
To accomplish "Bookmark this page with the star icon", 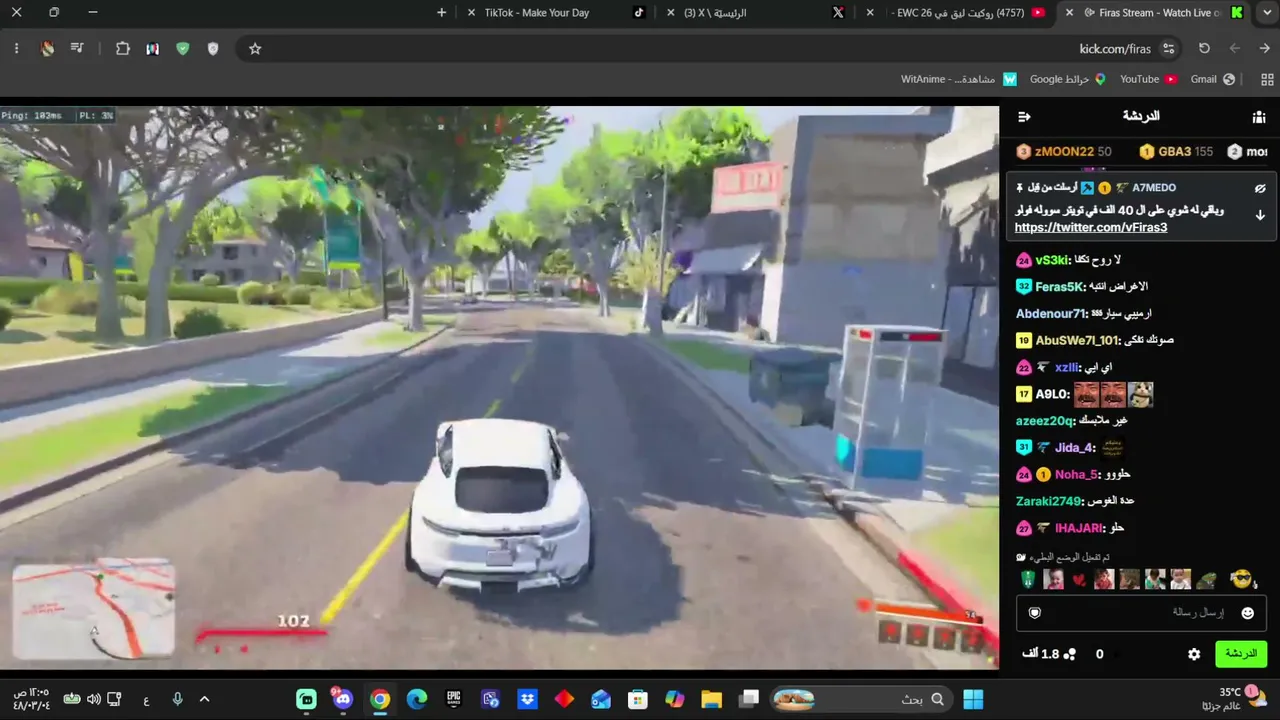I will click(x=255, y=48).
